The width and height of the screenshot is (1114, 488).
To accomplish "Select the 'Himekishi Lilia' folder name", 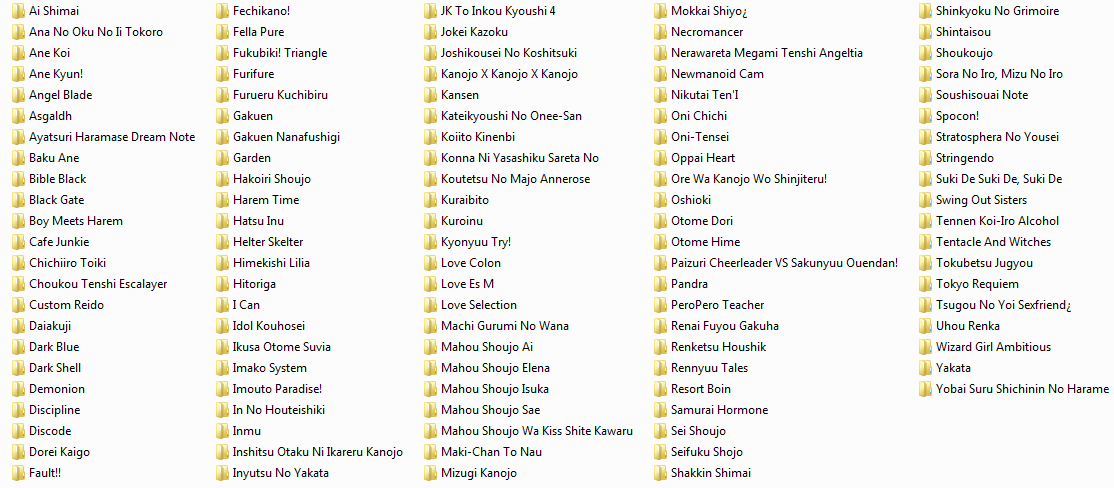I will click(x=271, y=263).
